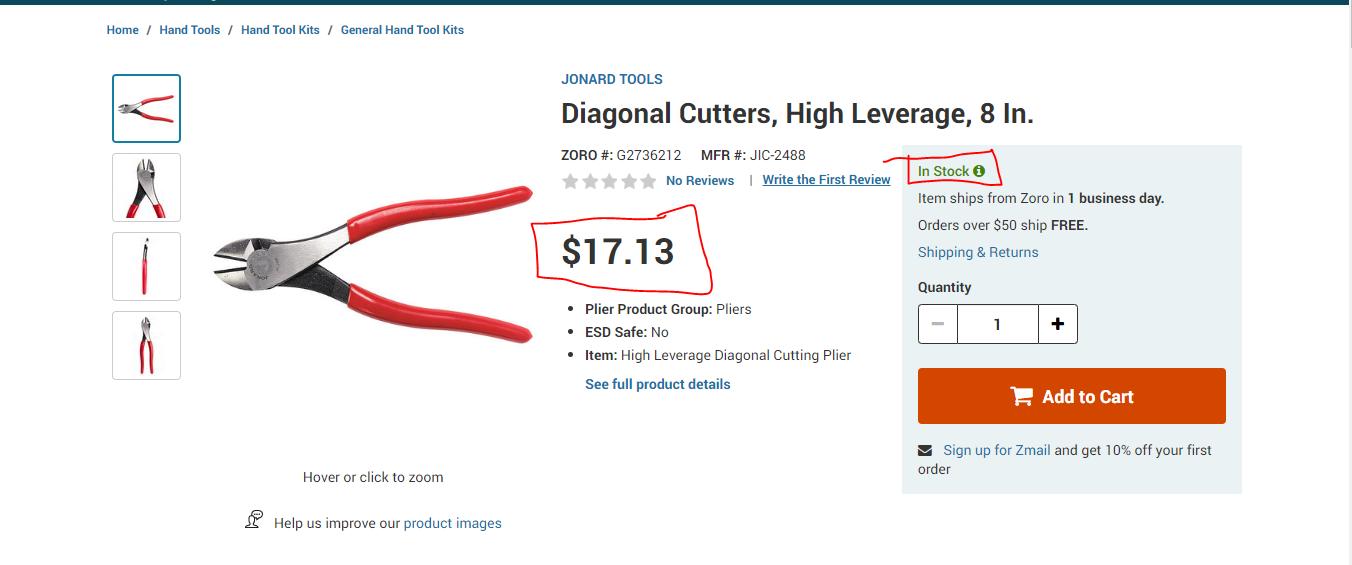Click the In Stock info icon
The width and height of the screenshot is (1352, 565).
979,171
